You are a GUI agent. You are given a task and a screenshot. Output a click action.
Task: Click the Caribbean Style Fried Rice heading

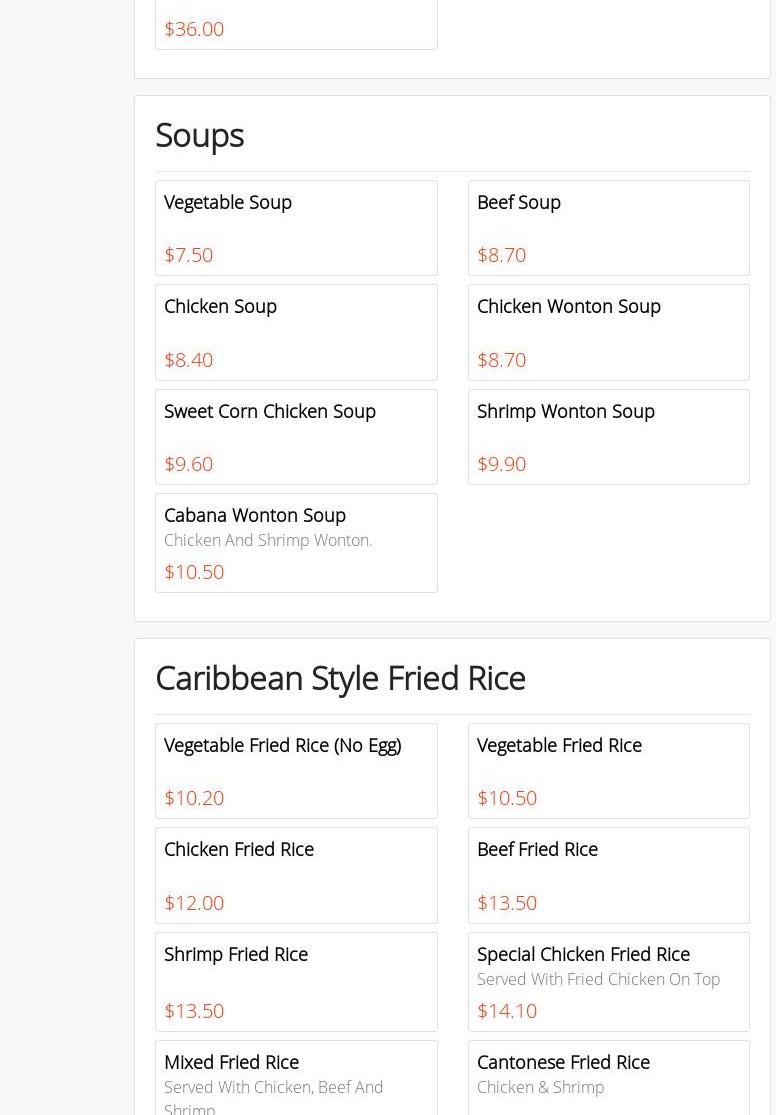(340, 678)
